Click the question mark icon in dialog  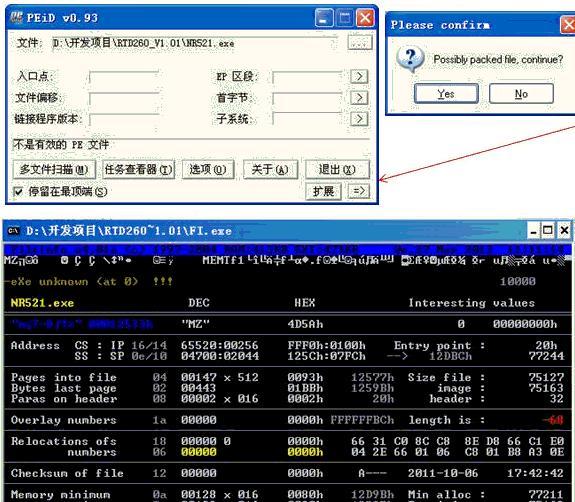click(x=410, y=59)
